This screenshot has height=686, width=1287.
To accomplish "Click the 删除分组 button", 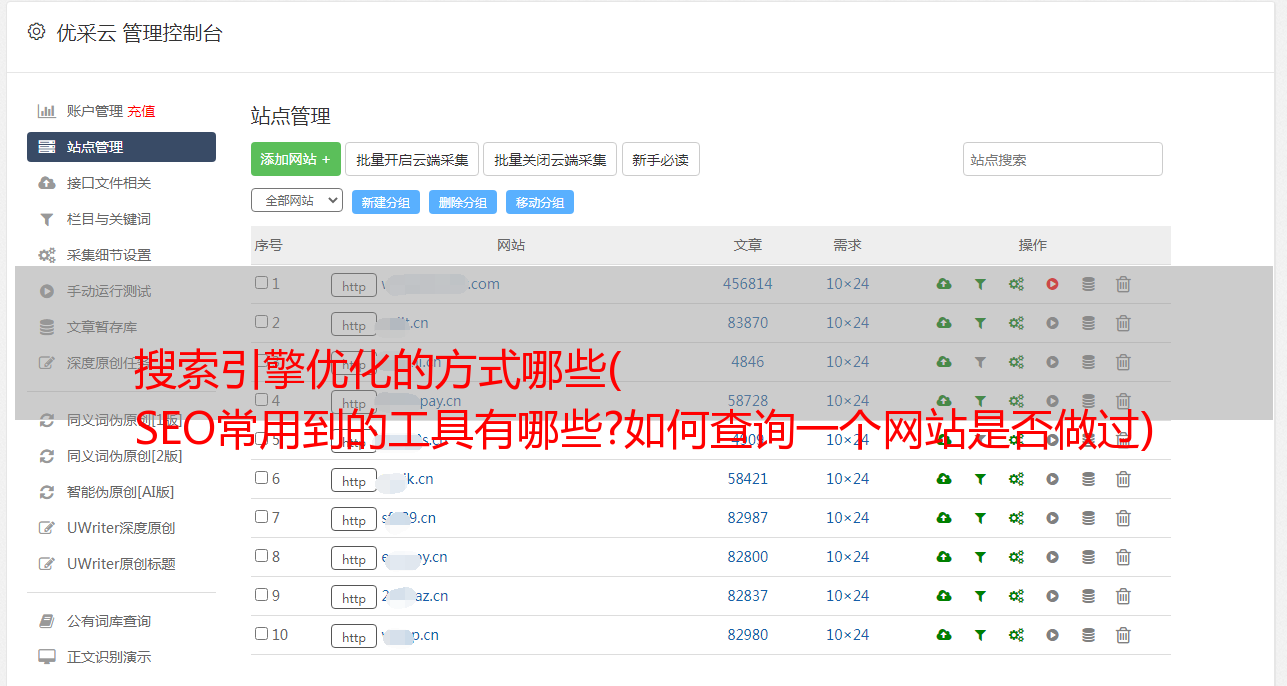I will point(463,202).
